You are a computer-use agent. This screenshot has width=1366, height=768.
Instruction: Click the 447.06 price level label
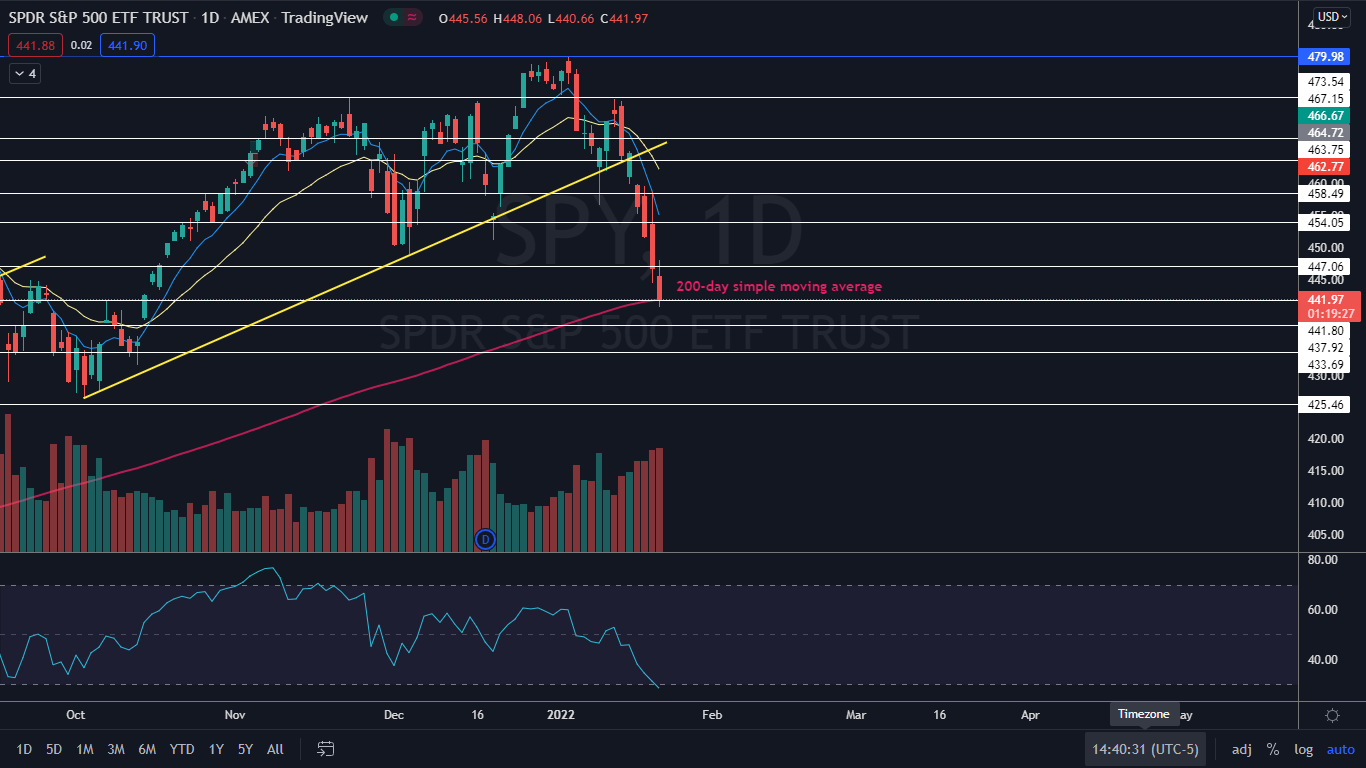tap(1326, 266)
